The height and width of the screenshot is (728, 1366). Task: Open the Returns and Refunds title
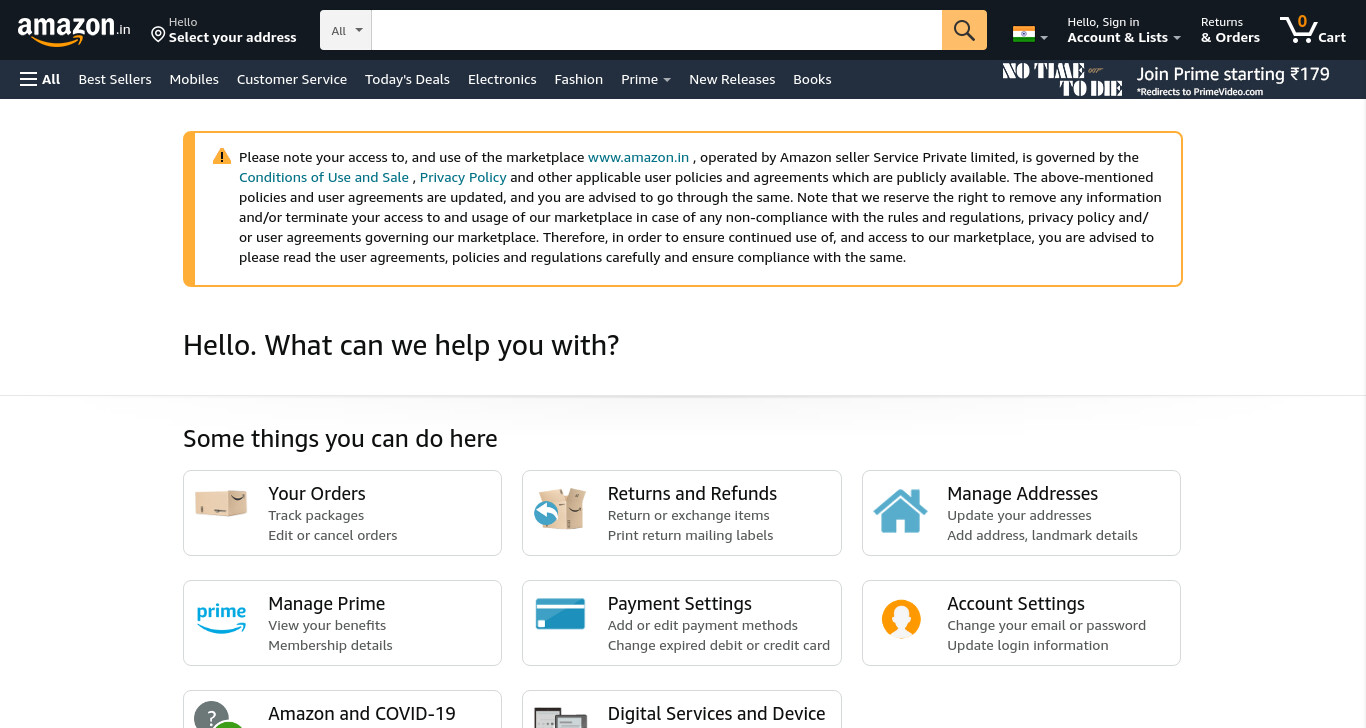pyautogui.click(x=692, y=493)
